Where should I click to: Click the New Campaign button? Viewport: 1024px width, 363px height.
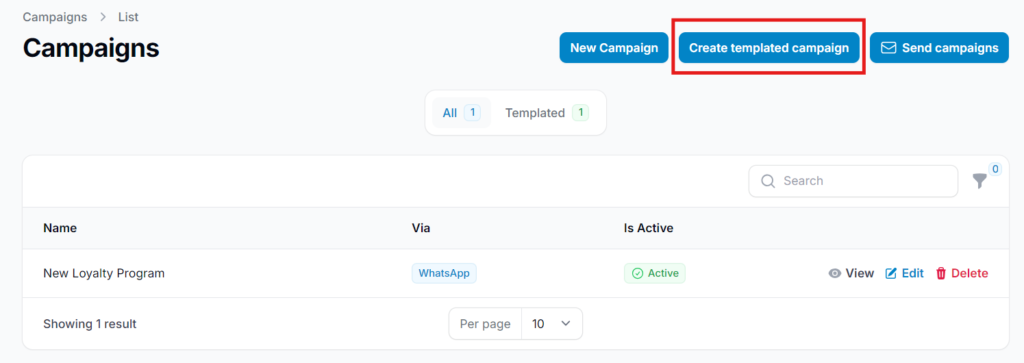pyautogui.click(x=614, y=48)
